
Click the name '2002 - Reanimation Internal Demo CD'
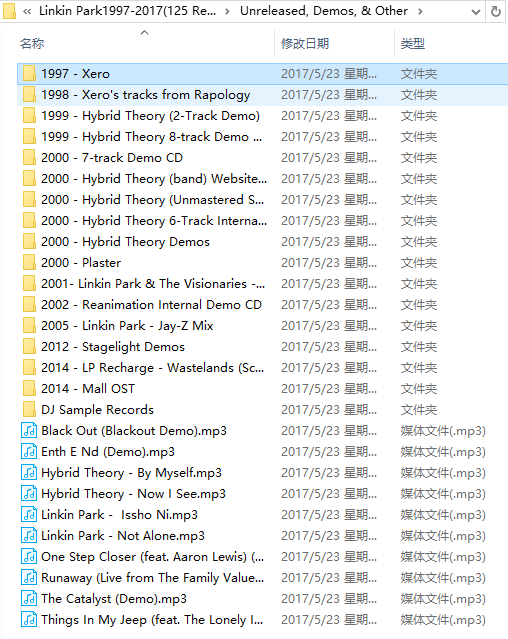pos(151,304)
